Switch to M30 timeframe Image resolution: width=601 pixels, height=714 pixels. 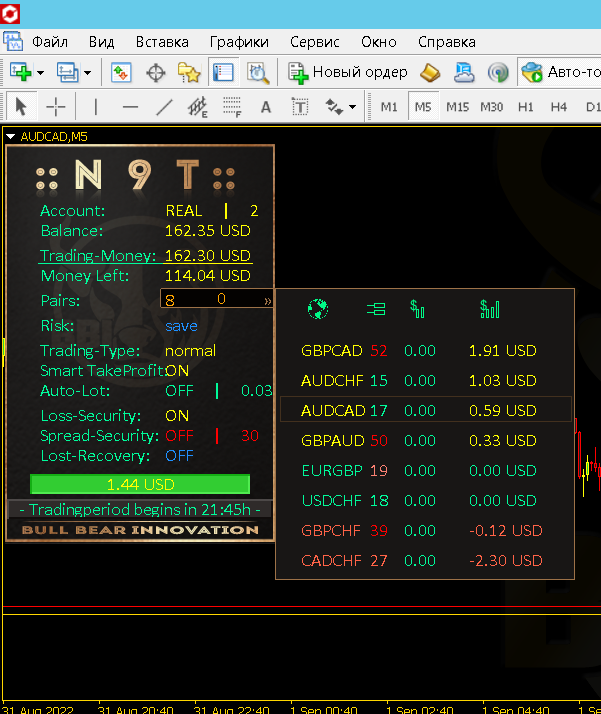coord(491,107)
